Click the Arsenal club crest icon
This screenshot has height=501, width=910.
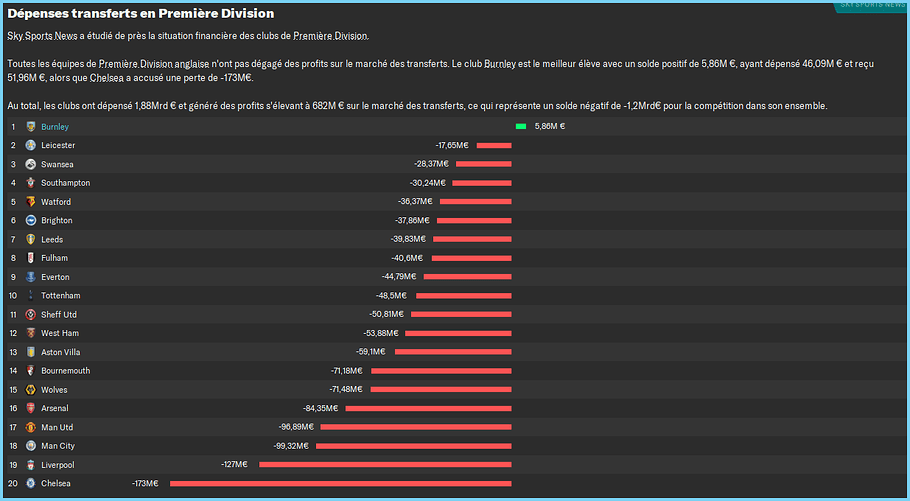pos(31,408)
